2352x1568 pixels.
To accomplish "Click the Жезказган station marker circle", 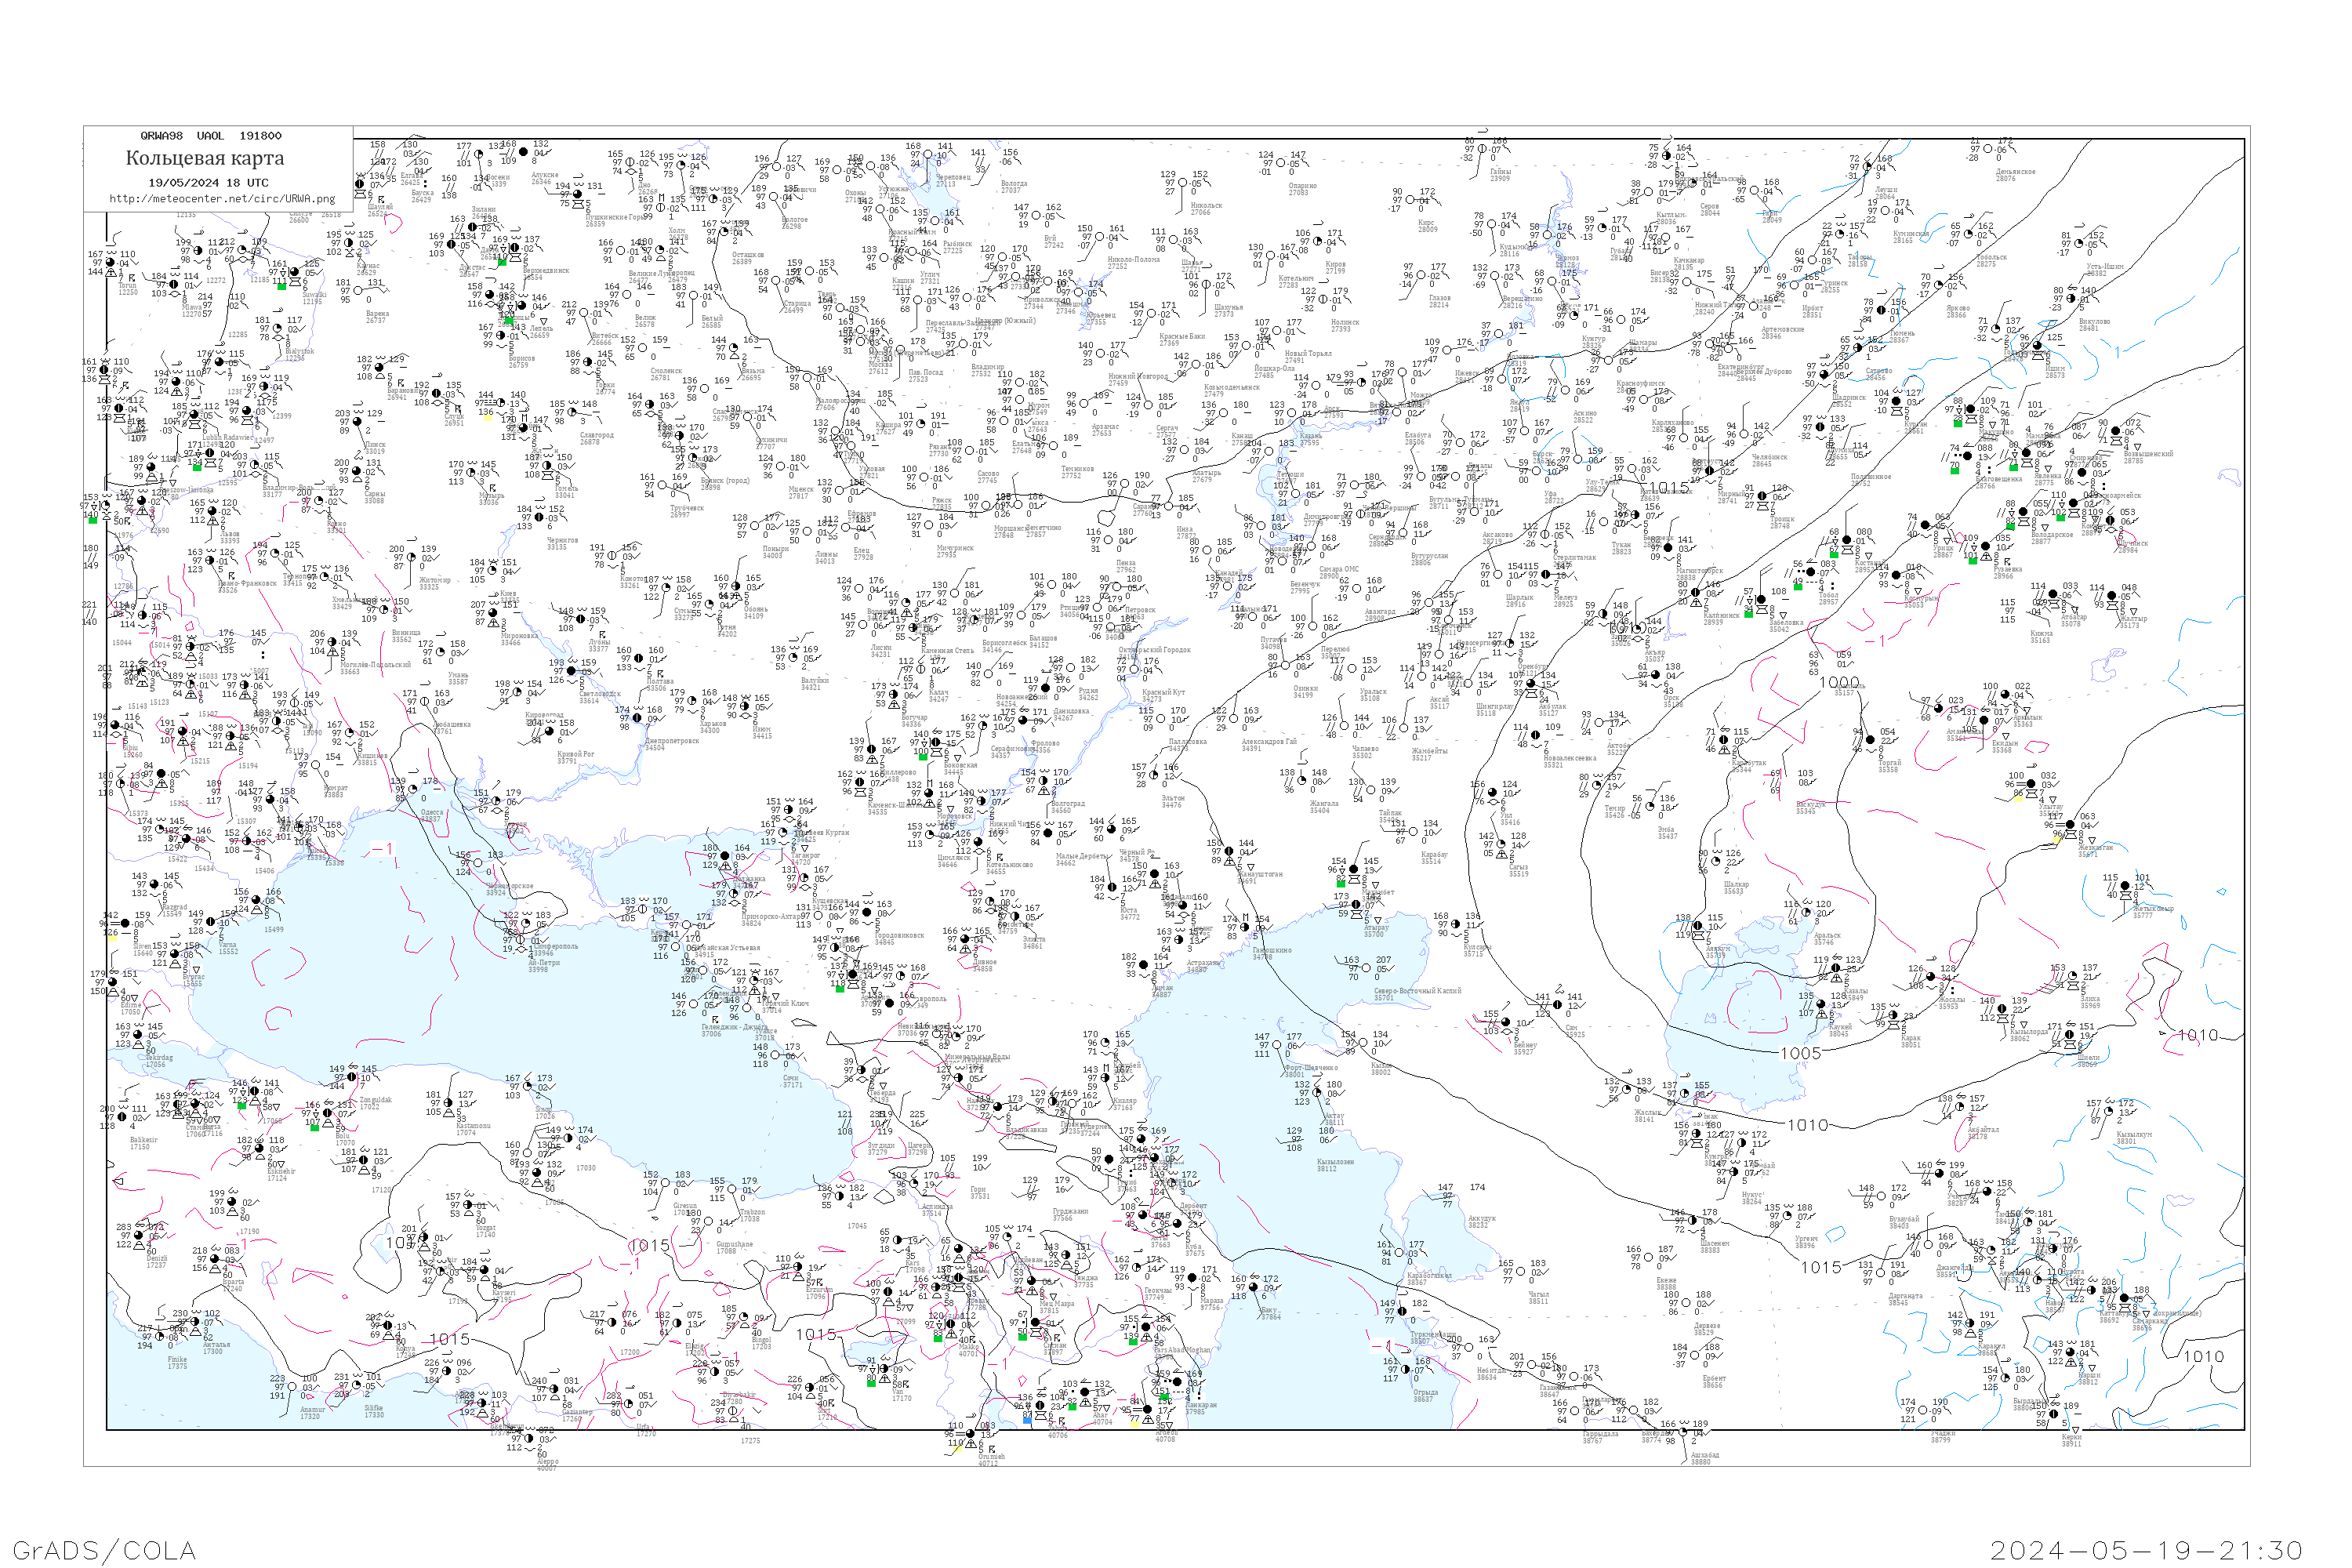I will click(2070, 826).
